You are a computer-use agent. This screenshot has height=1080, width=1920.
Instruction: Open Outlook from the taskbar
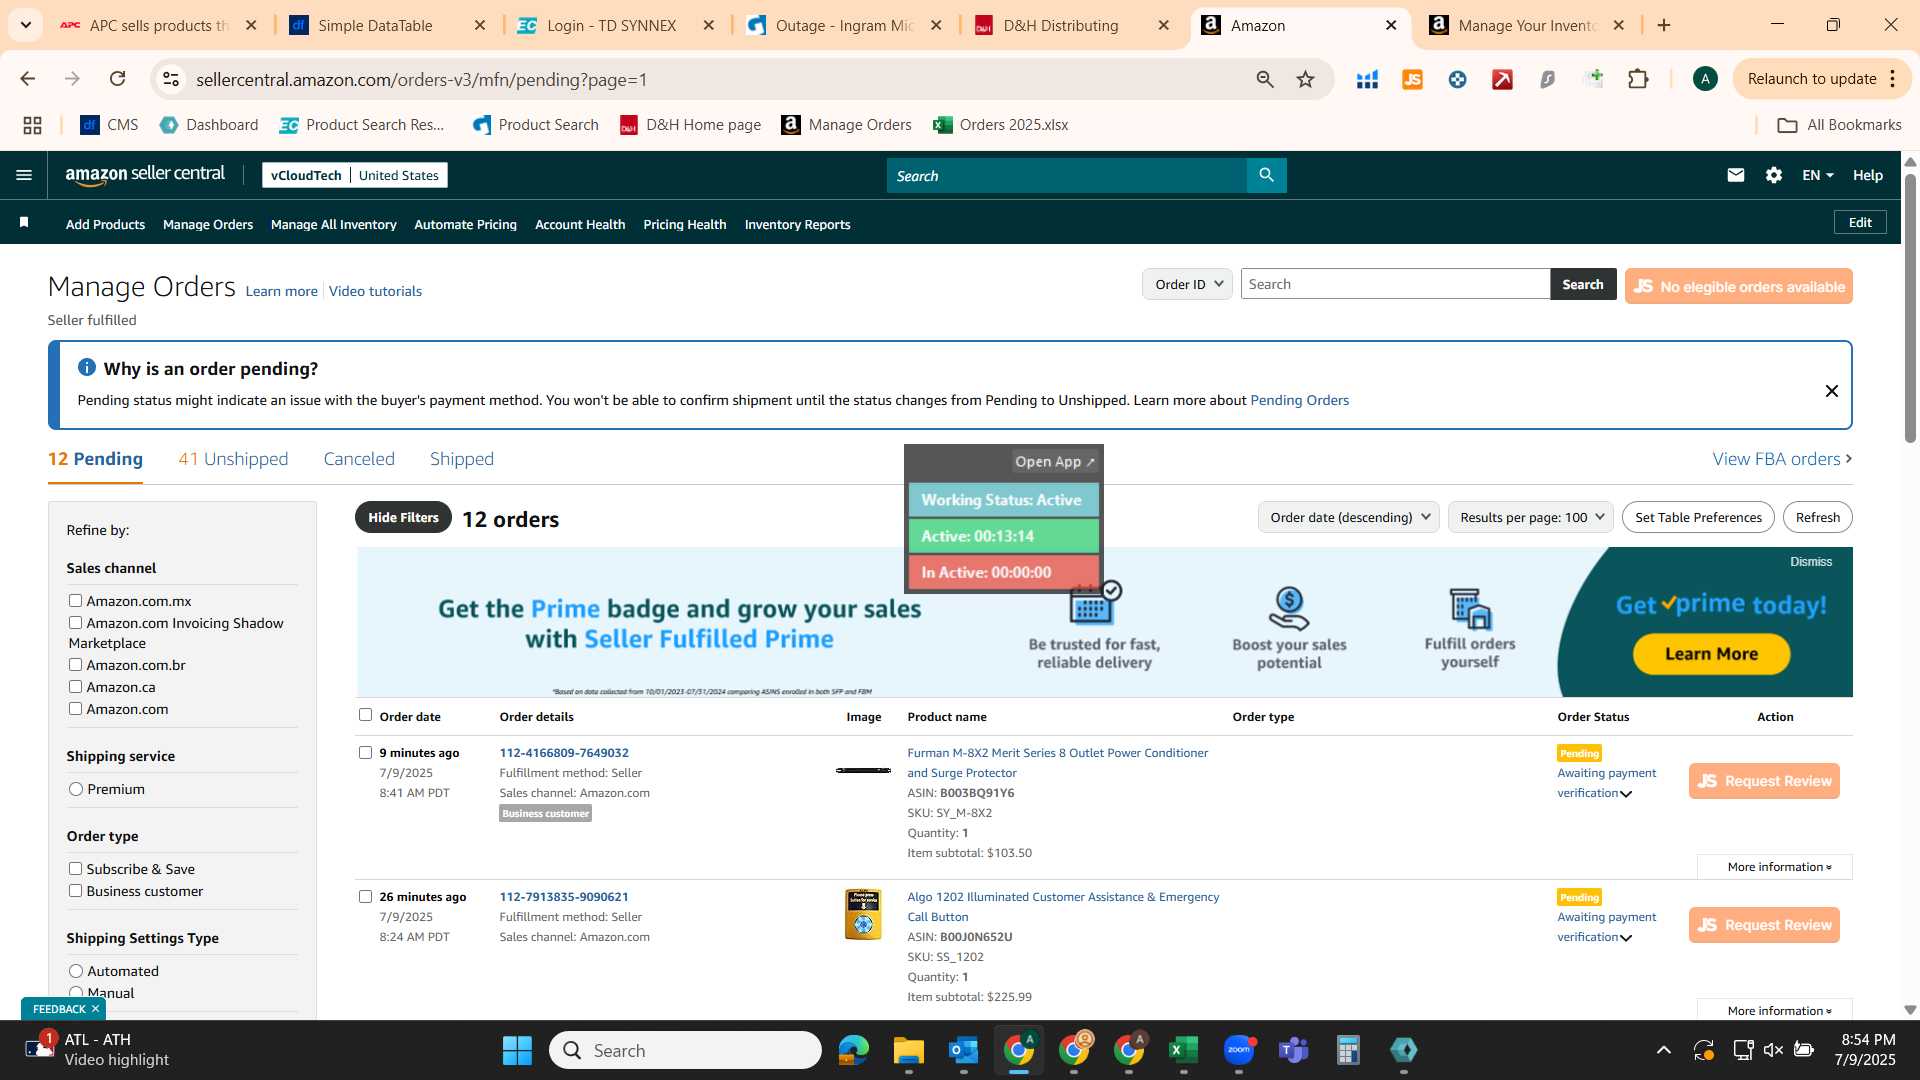coord(963,1050)
